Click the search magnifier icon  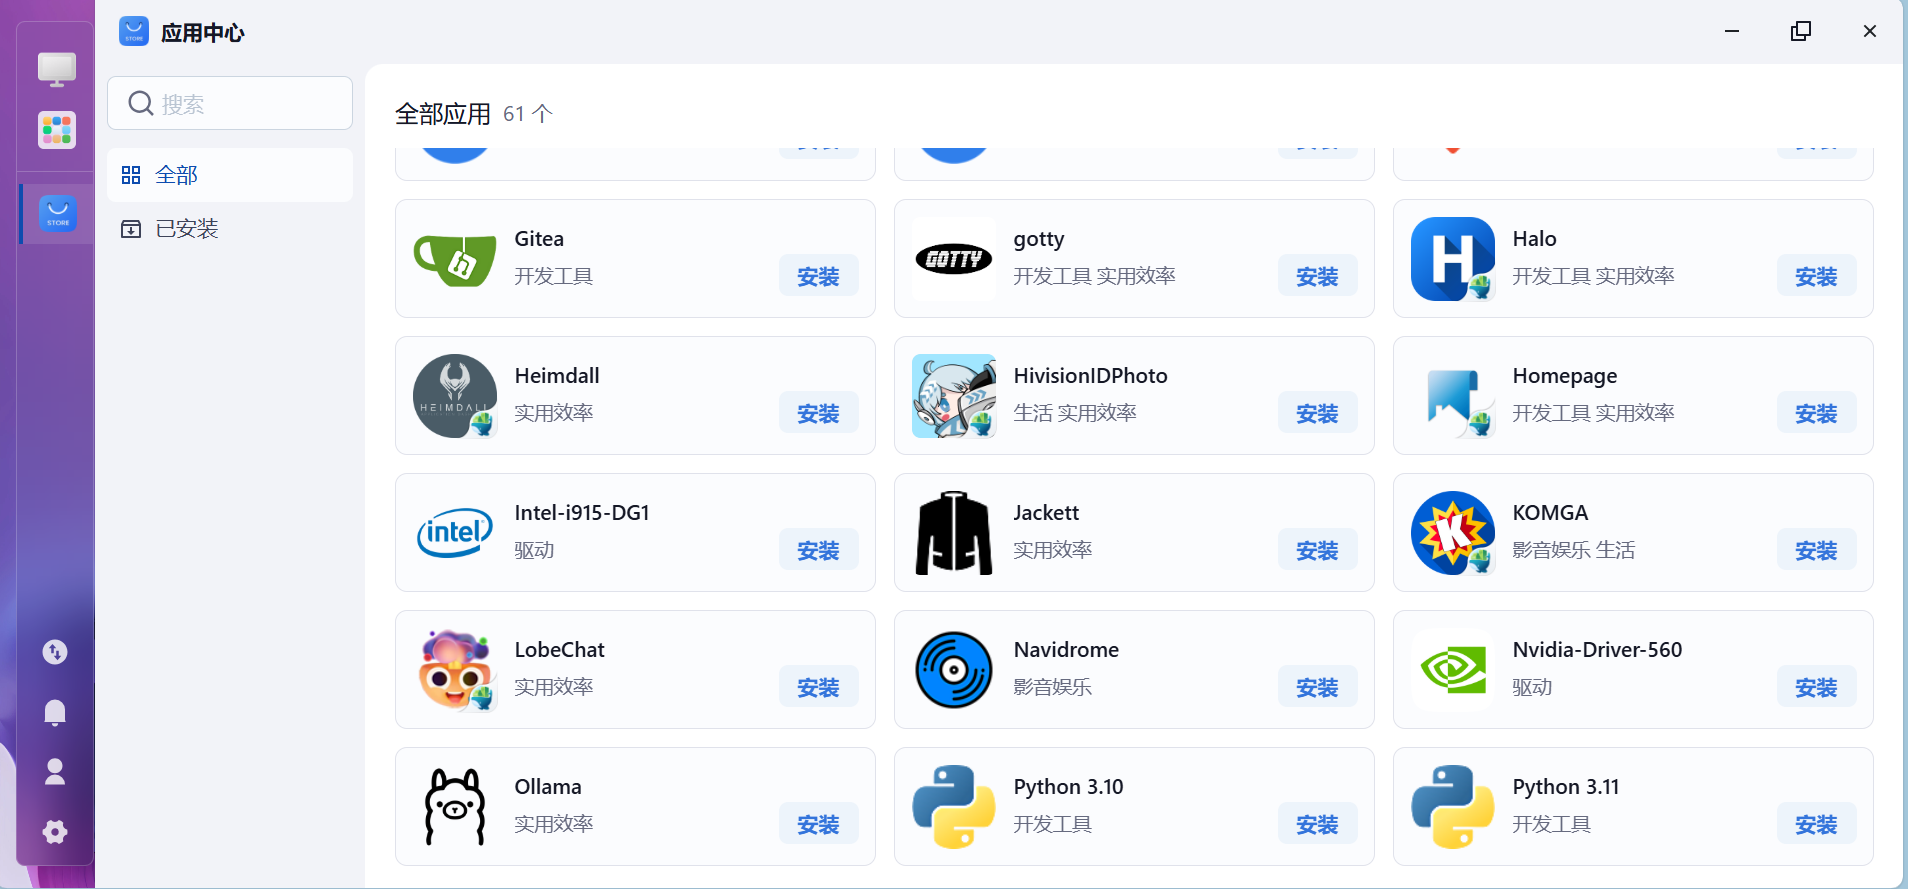pos(141,103)
